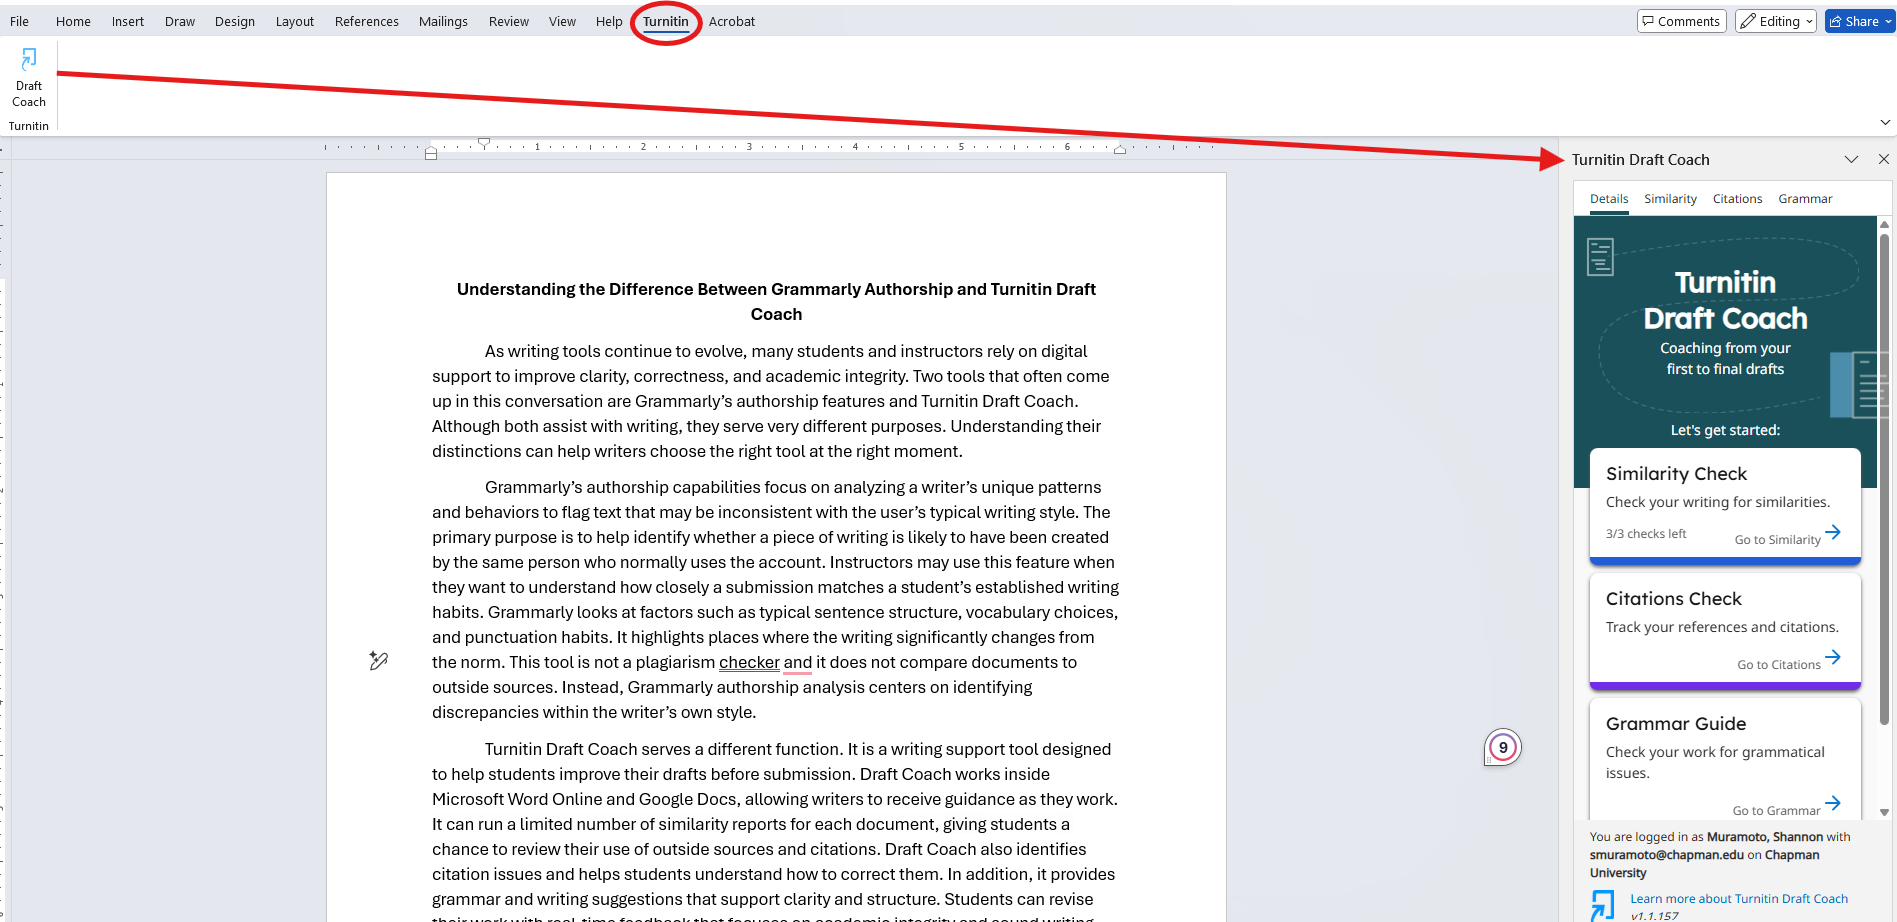The width and height of the screenshot is (1897, 922).
Task: Click the Go to Grammar arrow
Action: (x=1832, y=804)
